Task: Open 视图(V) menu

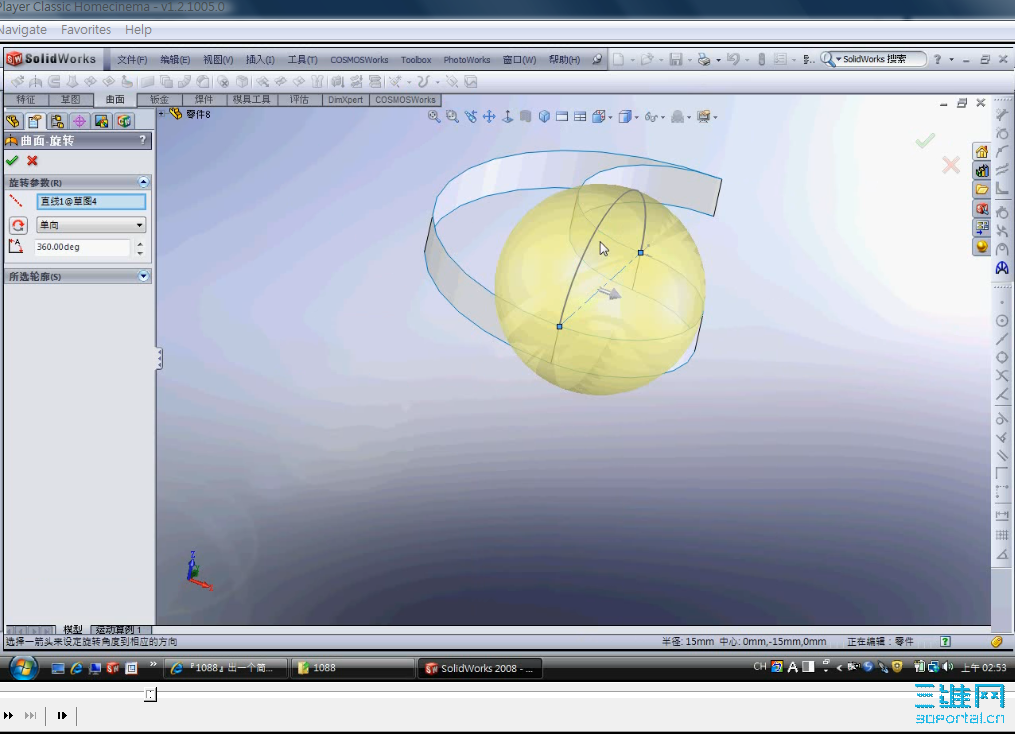Action: (218, 60)
